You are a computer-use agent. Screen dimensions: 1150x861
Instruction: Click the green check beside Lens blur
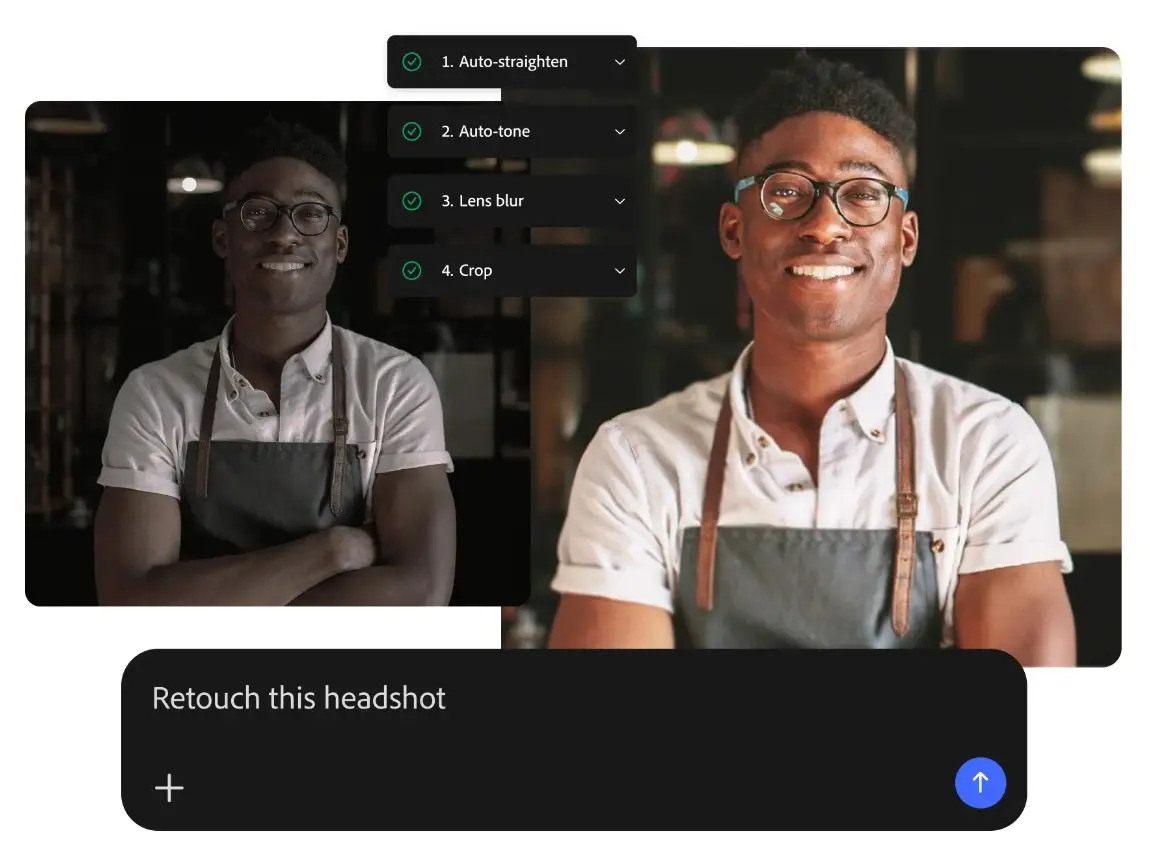click(x=412, y=201)
